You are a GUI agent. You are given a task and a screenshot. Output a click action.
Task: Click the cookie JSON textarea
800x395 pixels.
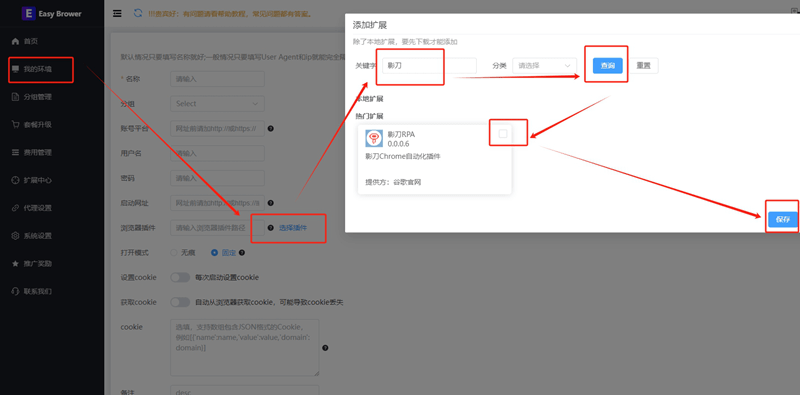(244, 348)
